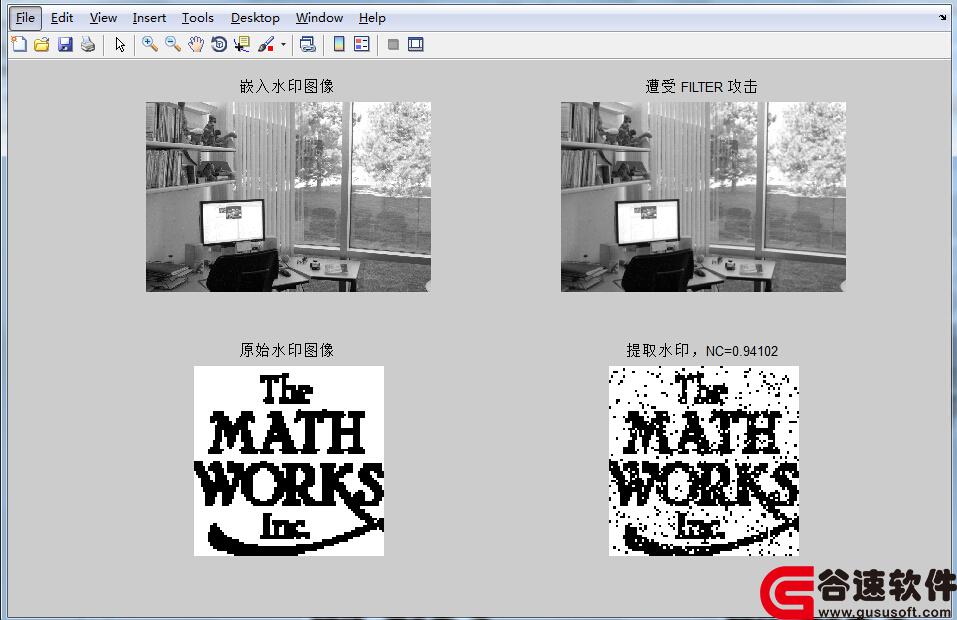This screenshot has height=620, width=957.
Task: Open the Window menu
Action: (319, 18)
